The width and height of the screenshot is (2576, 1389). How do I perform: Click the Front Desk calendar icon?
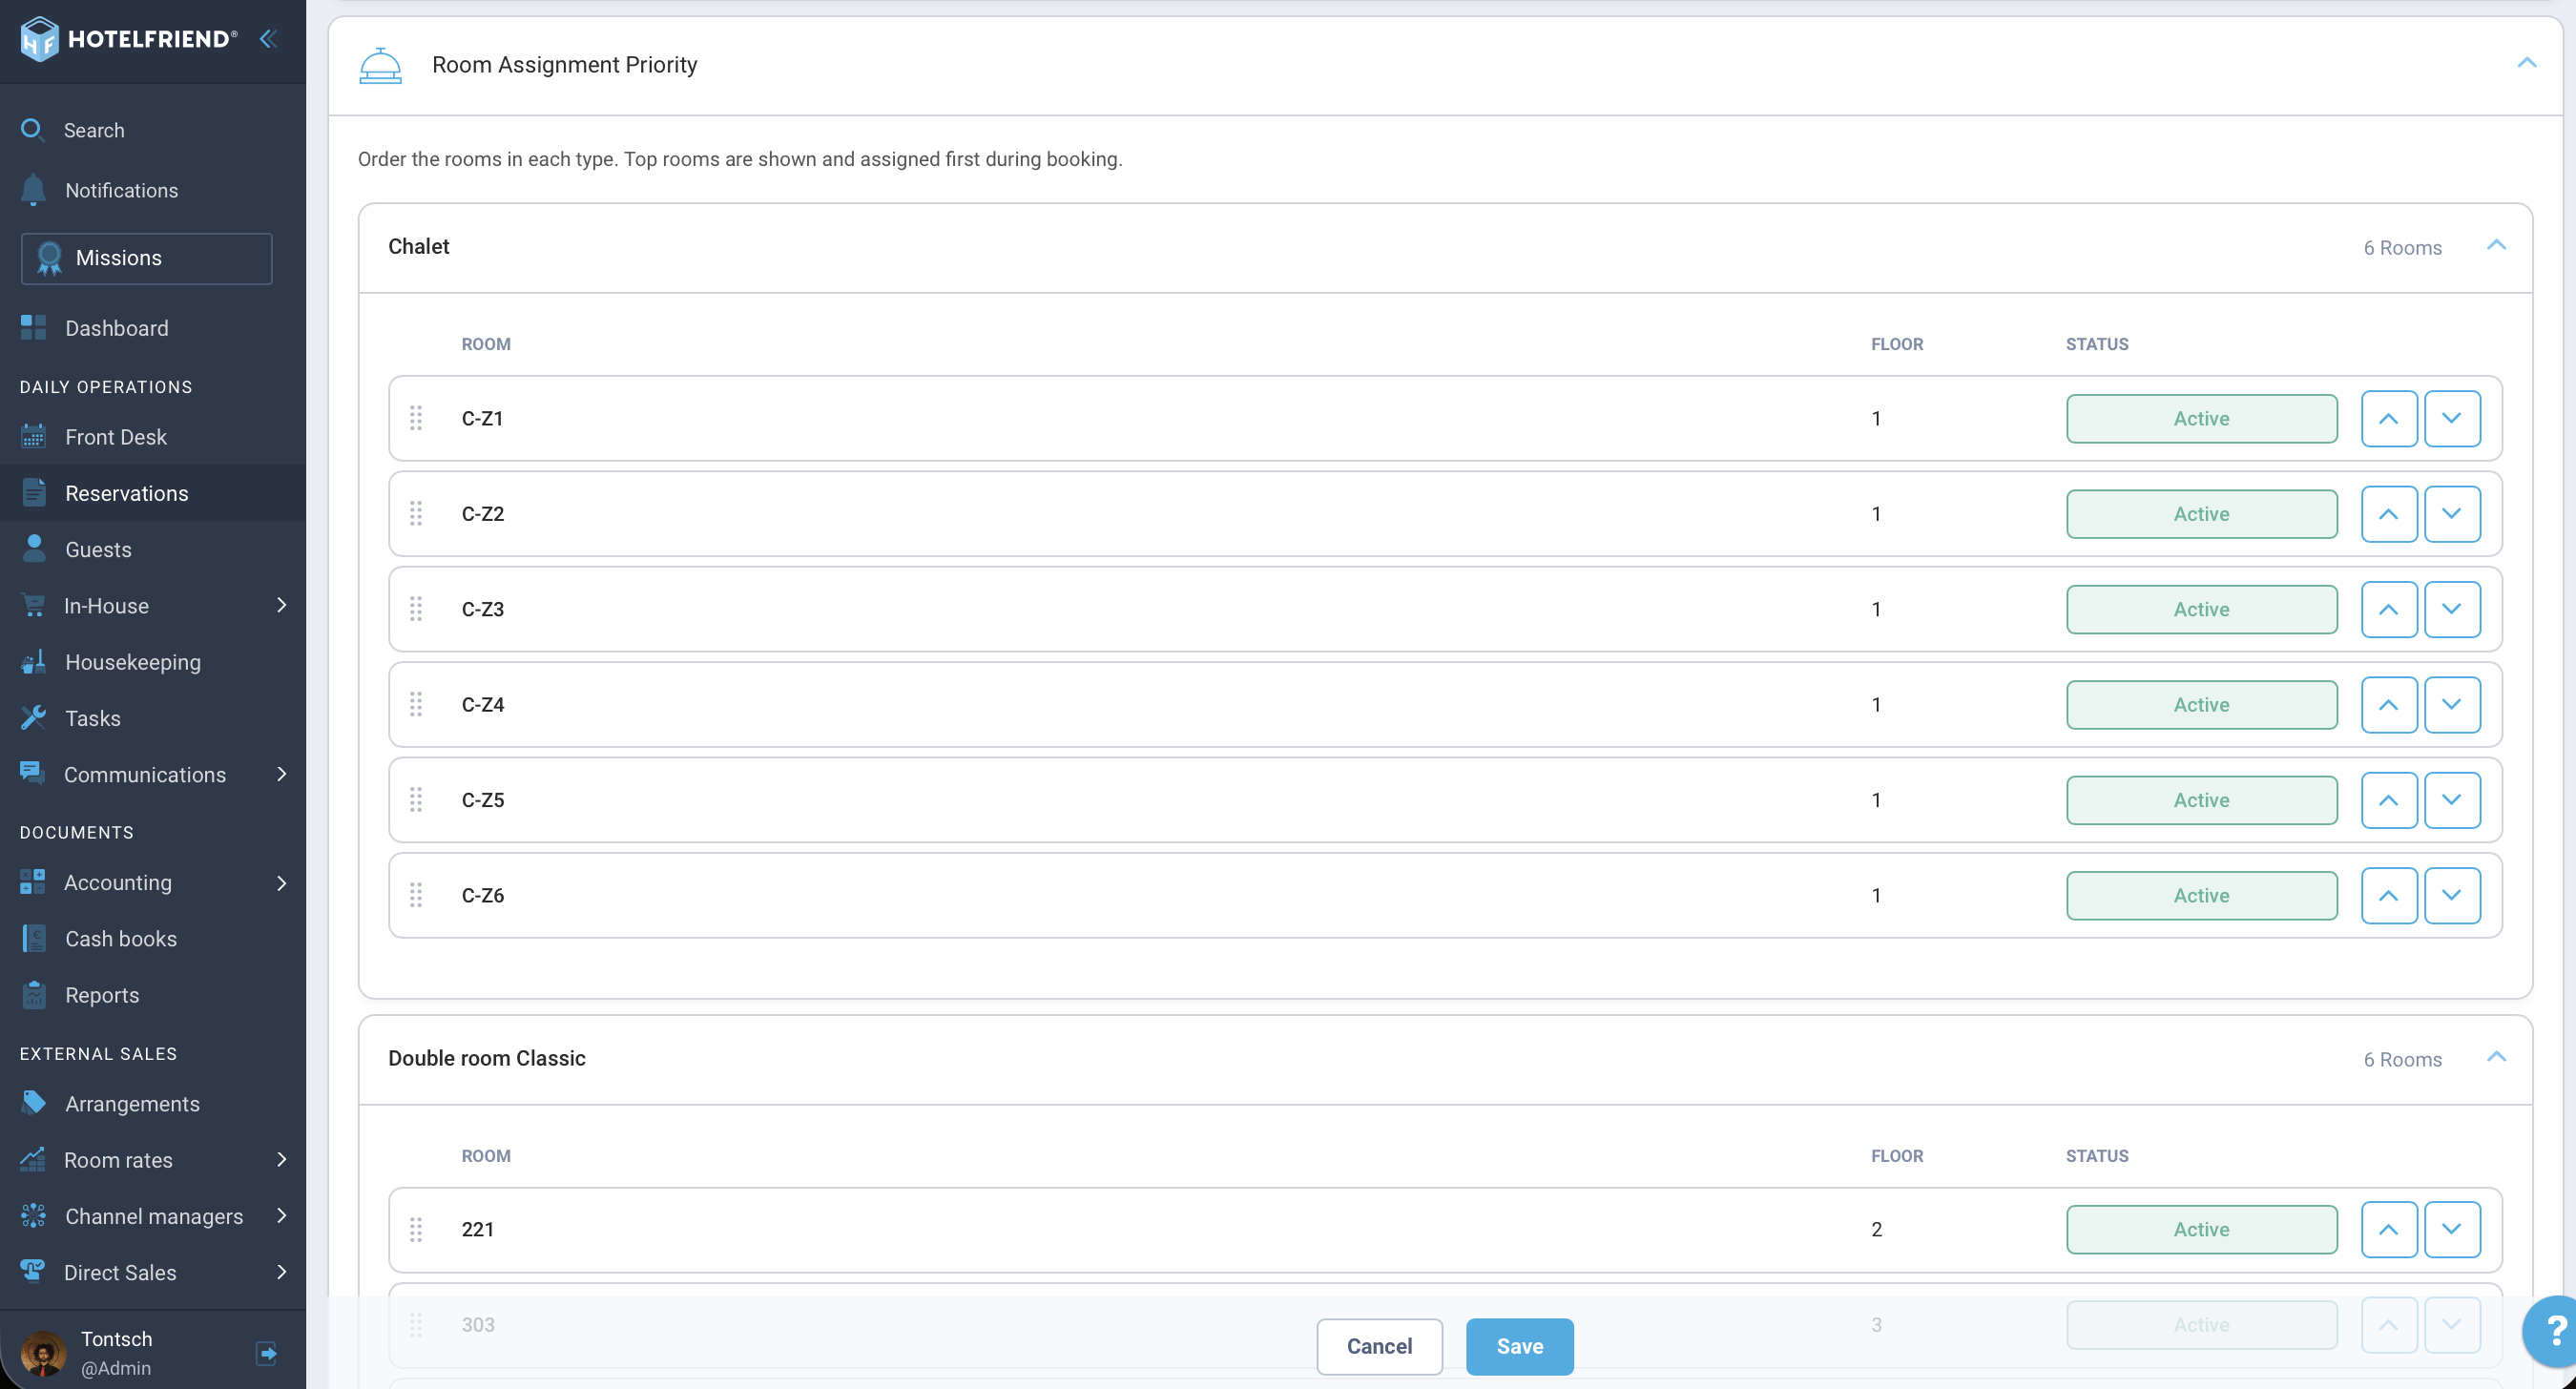33,437
